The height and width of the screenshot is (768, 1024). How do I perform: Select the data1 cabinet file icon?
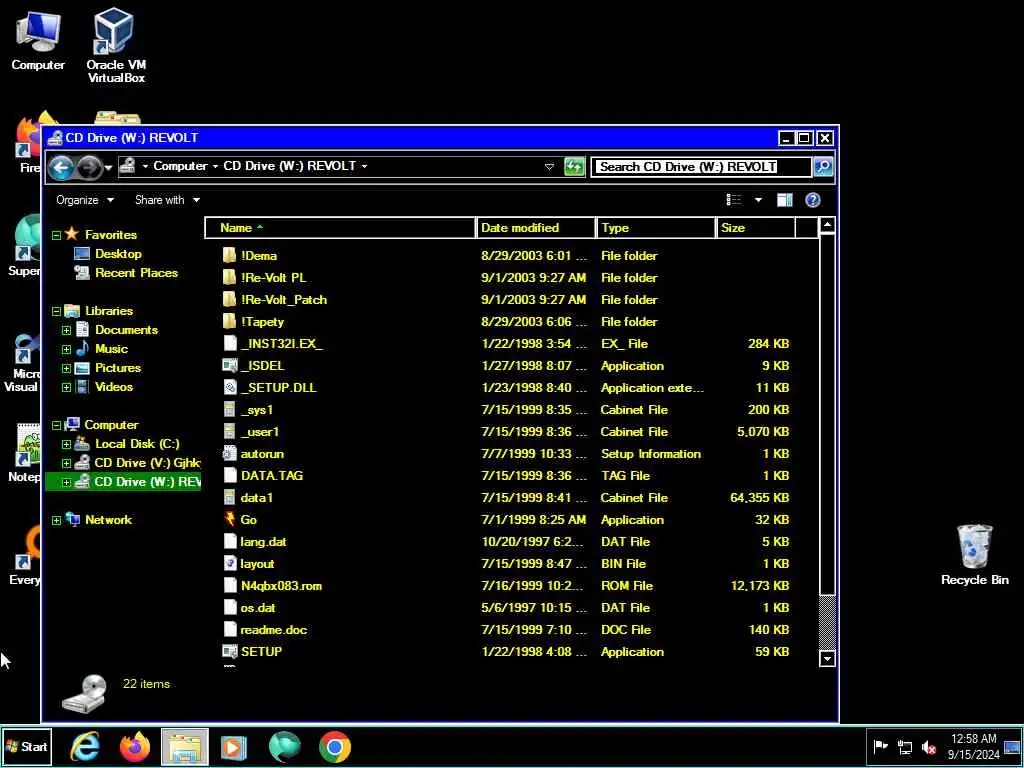point(229,498)
